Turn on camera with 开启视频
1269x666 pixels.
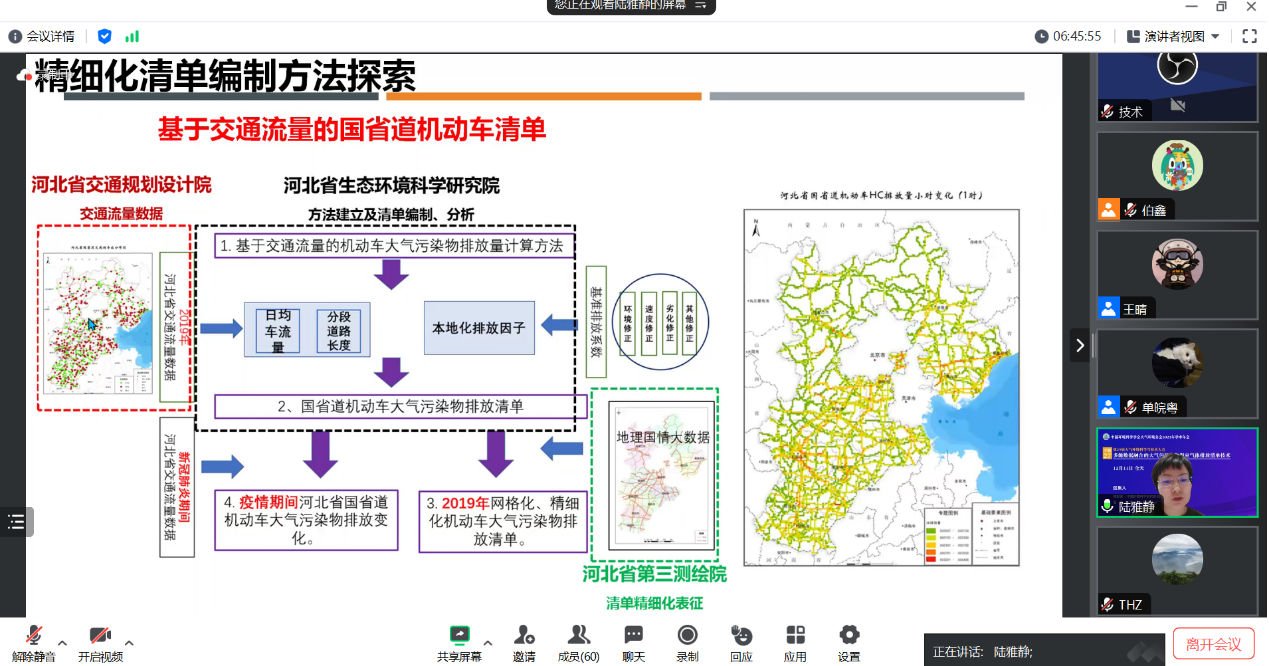click(100, 643)
